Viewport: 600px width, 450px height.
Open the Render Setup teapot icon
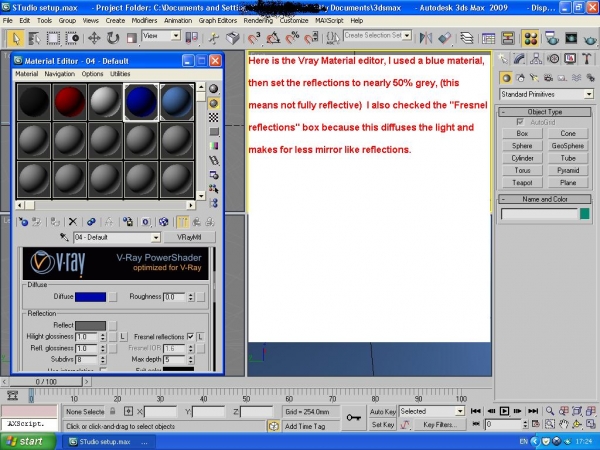click(551, 38)
